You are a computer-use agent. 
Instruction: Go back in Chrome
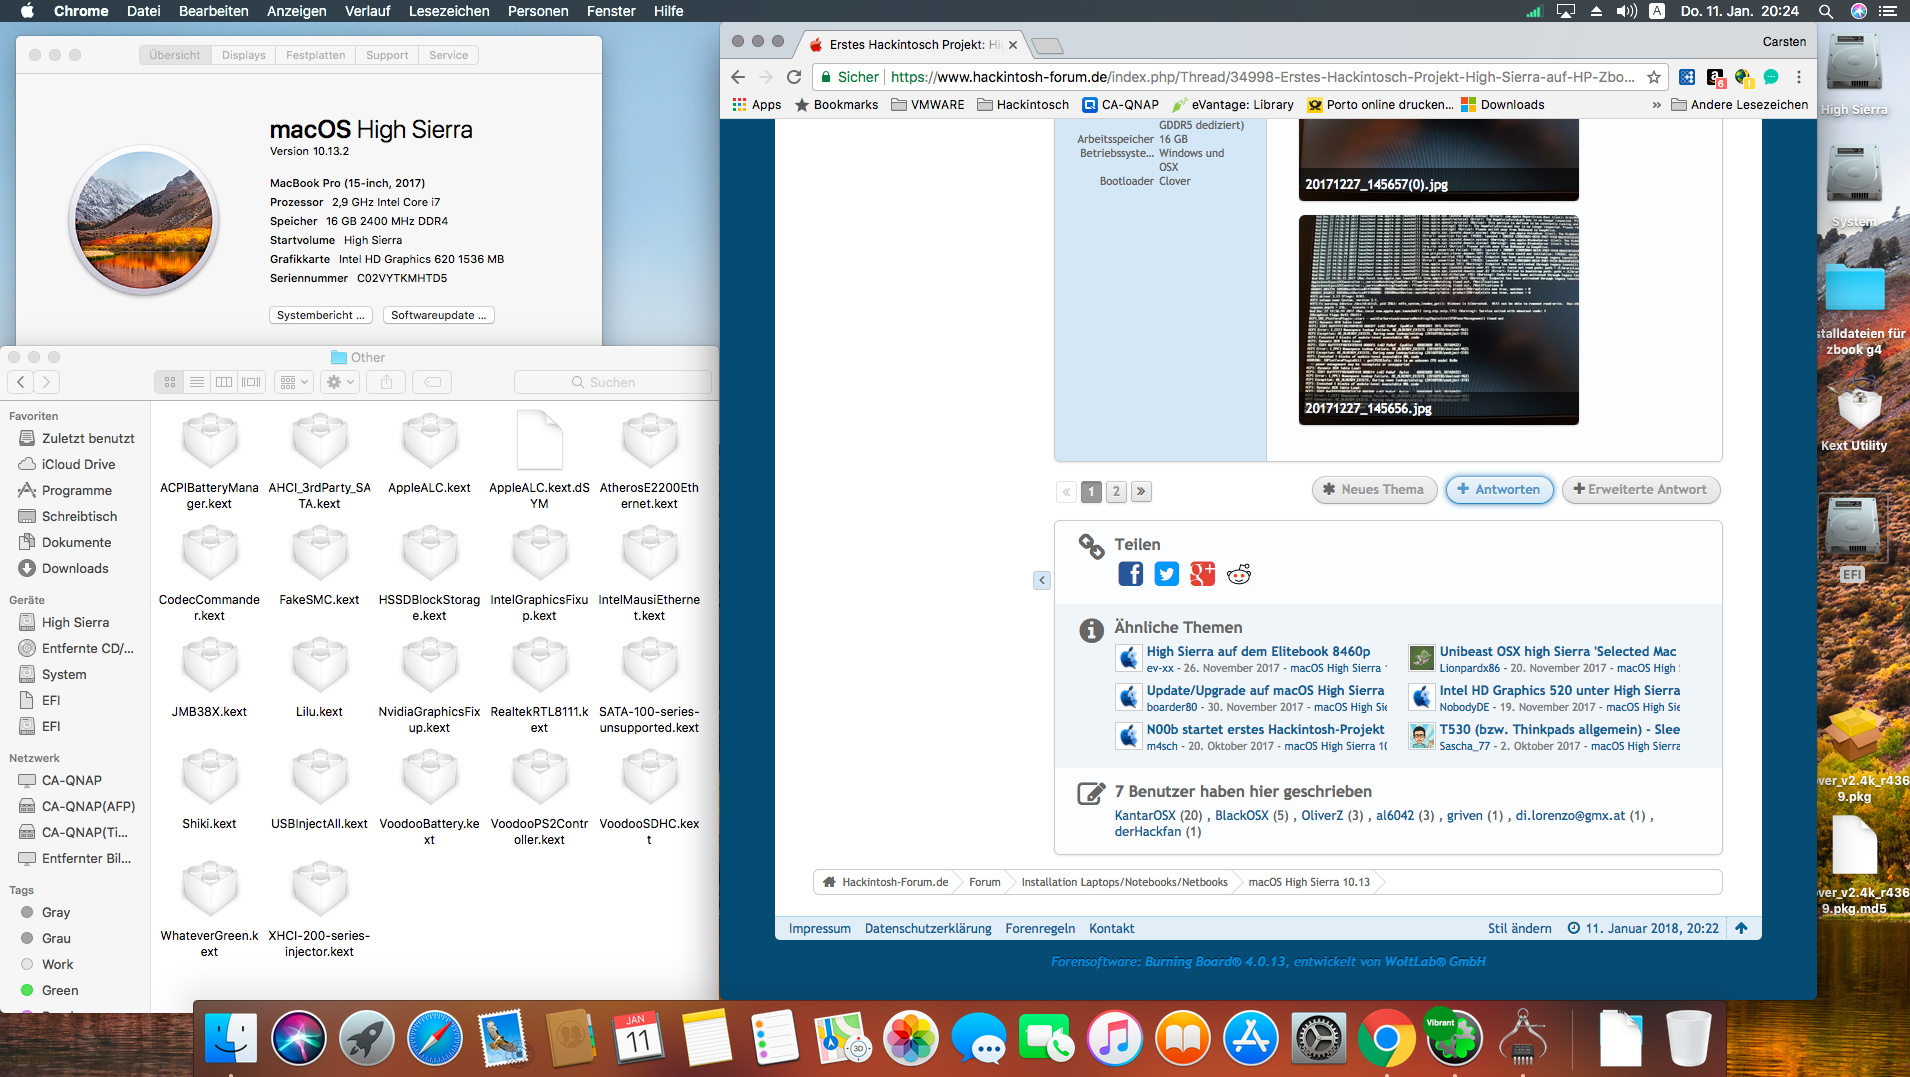[x=738, y=77]
